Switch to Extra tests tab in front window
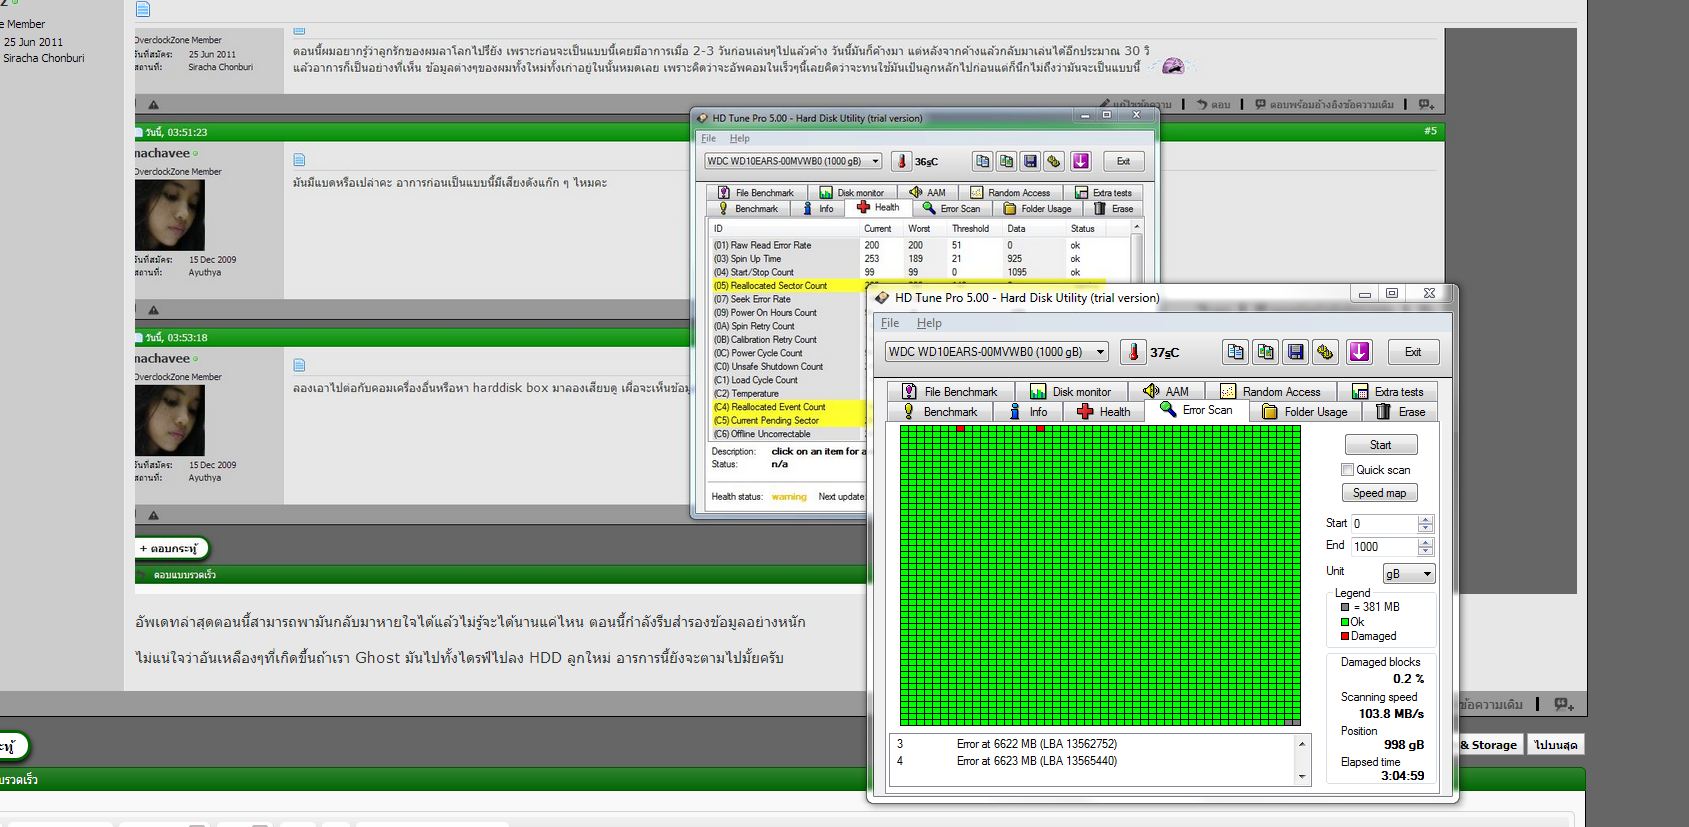 (x=1388, y=392)
